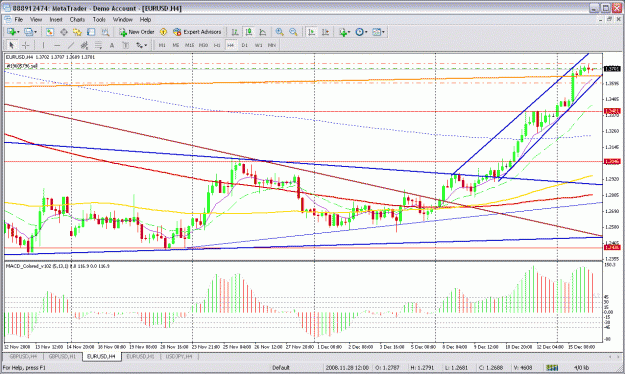Click the chart tabs right scroll arrow

coord(619,357)
